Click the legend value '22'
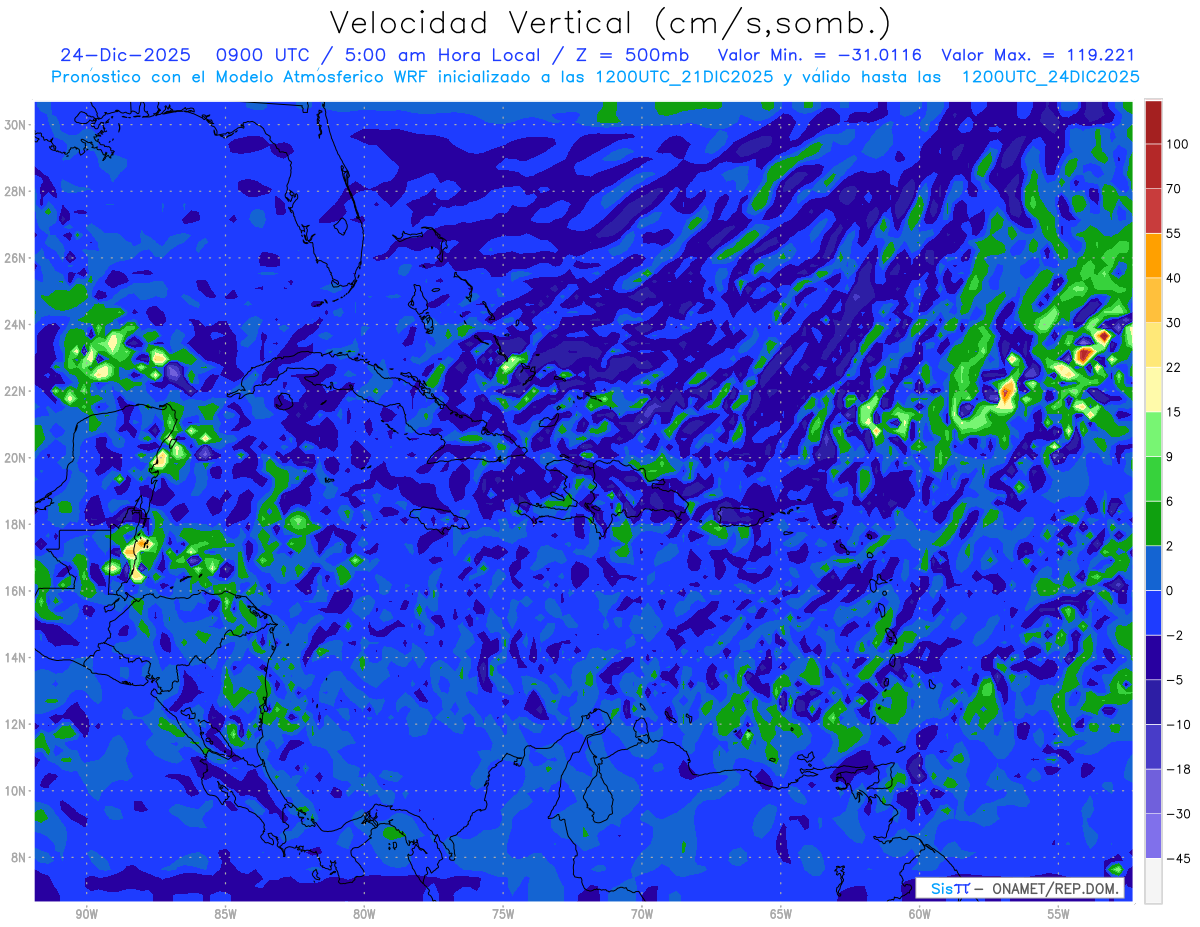Viewport: 1200px width, 927px height. click(x=1174, y=367)
